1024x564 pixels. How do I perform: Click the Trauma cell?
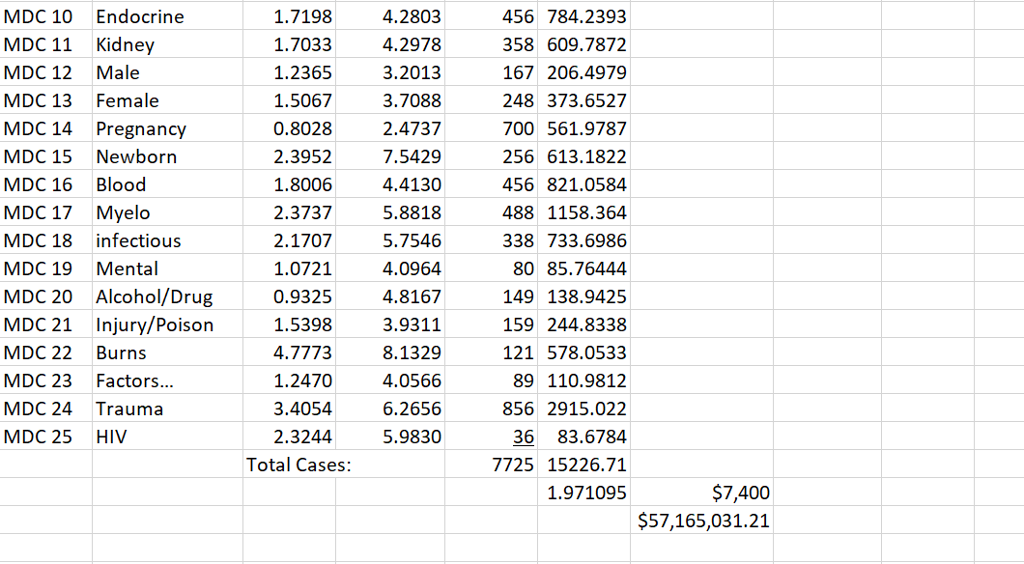click(x=167, y=409)
